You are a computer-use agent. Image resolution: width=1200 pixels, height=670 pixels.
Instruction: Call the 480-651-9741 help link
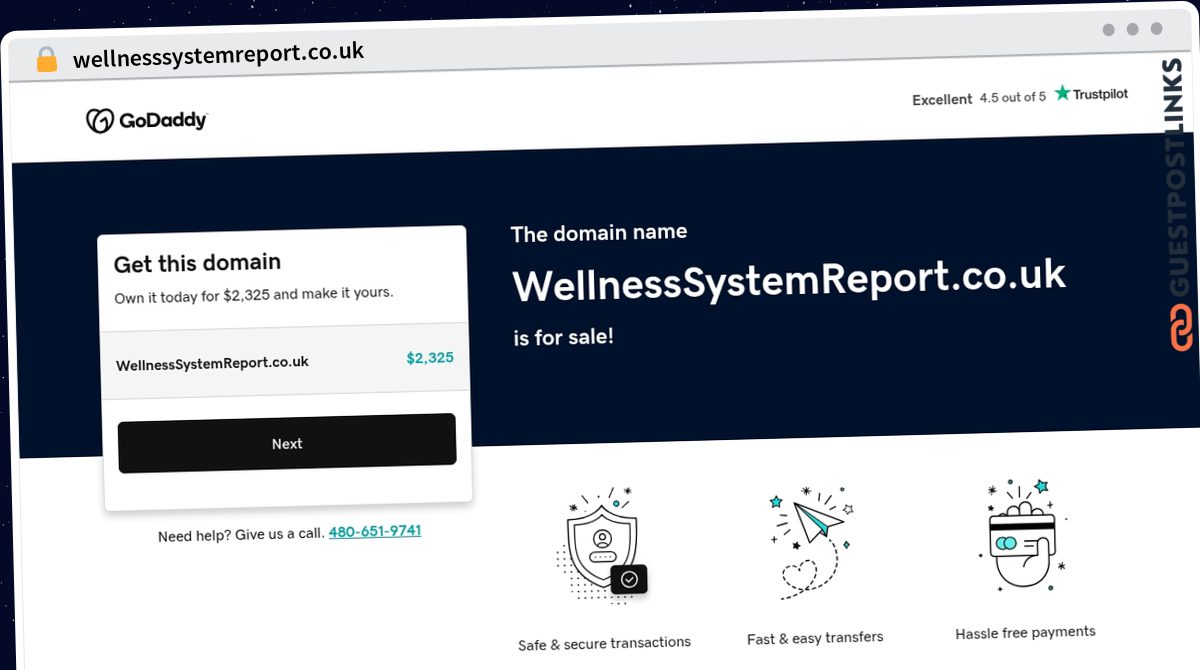(x=375, y=531)
